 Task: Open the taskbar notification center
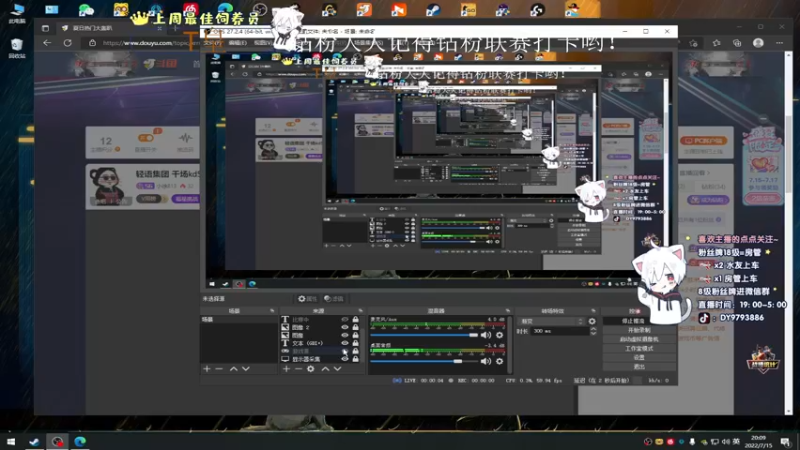point(785,441)
